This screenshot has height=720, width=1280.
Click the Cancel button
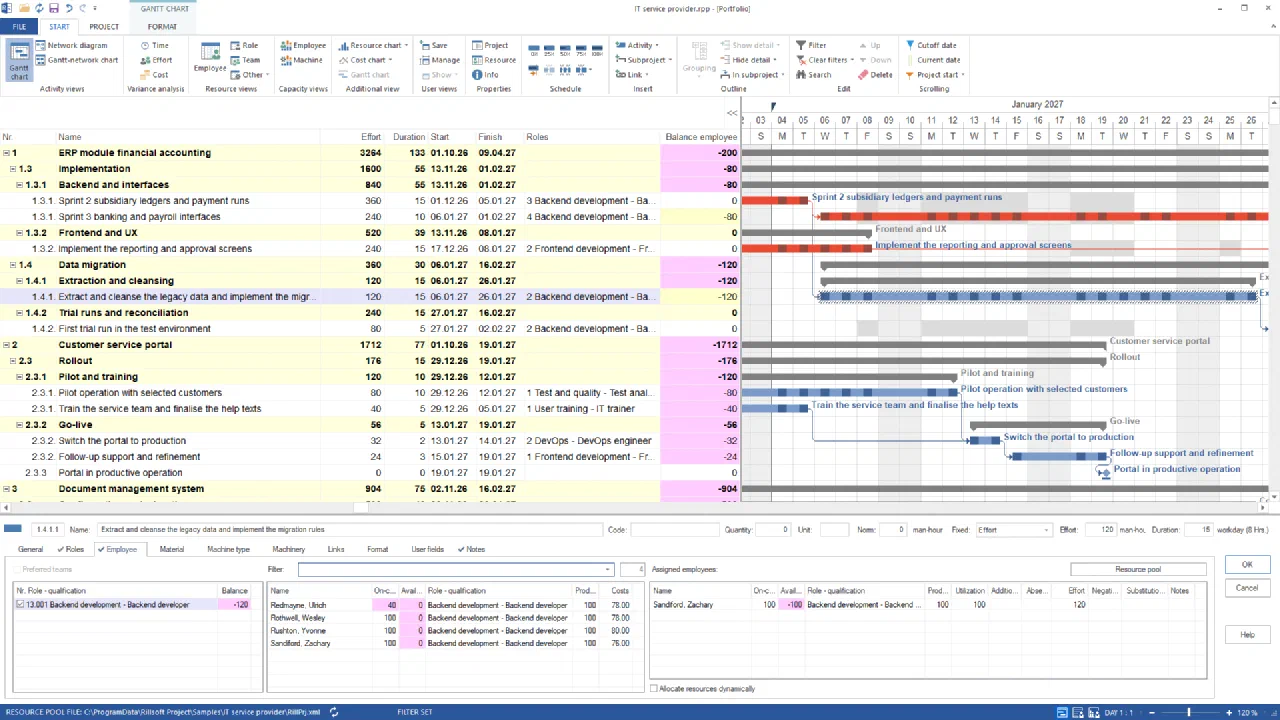click(1247, 587)
